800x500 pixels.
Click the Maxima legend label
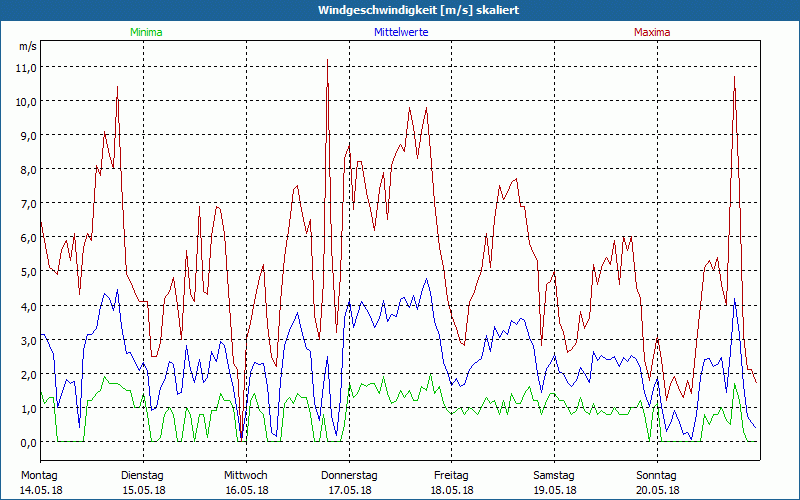[652, 32]
